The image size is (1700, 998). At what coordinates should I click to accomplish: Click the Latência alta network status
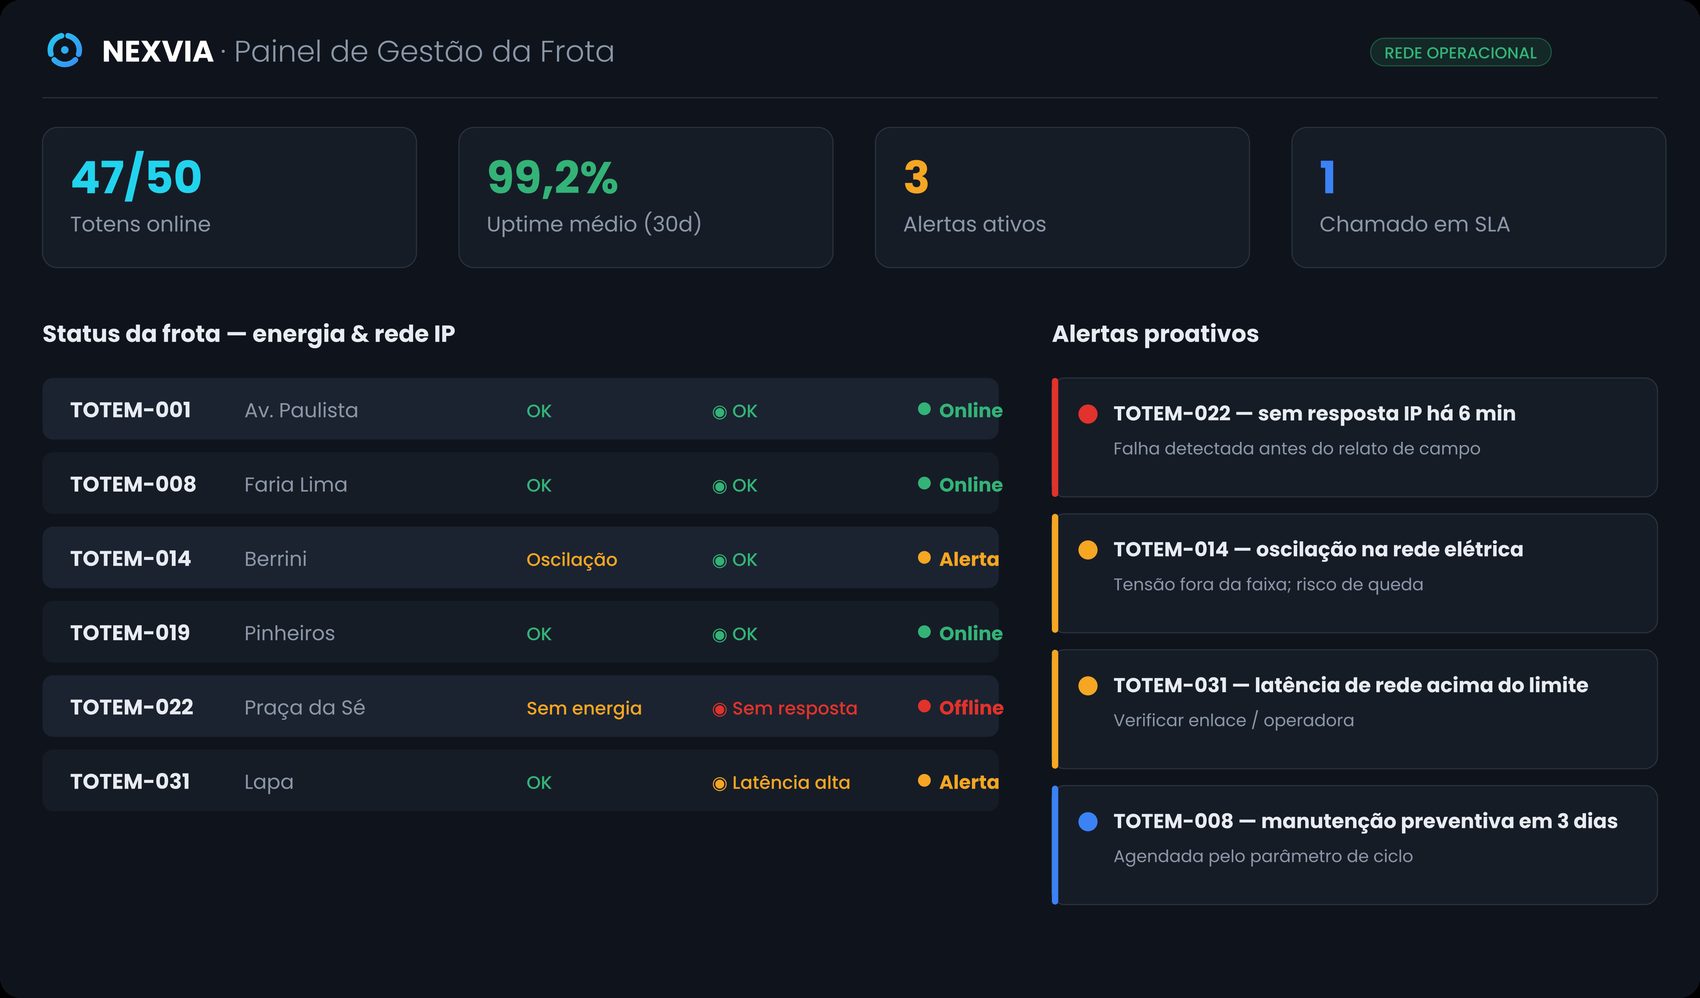(x=781, y=783)
